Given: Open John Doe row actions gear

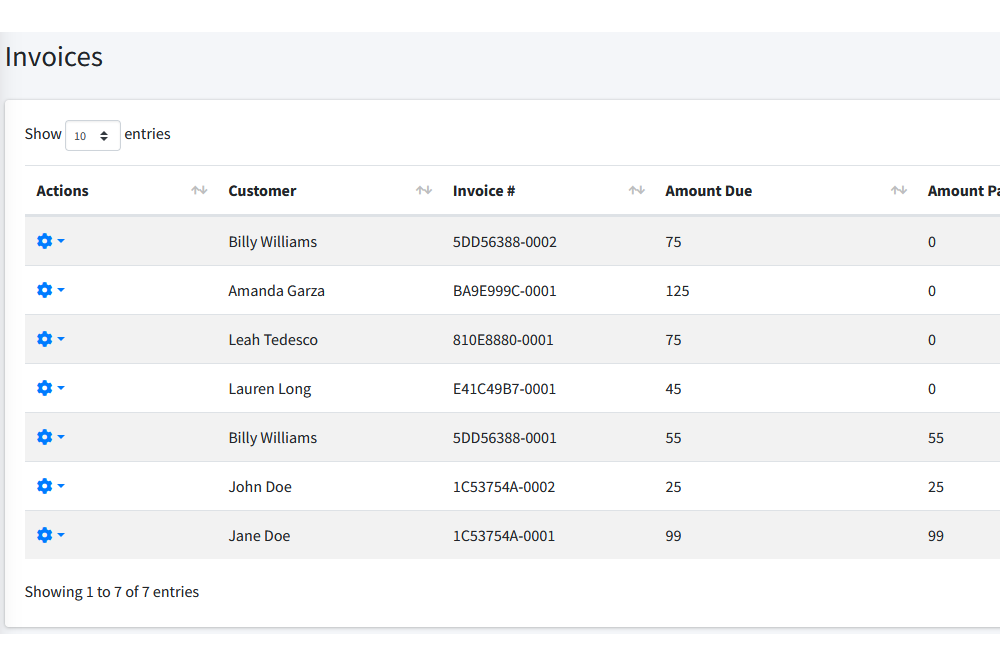Looking at the screenshot, I should [x=45, y=486].
